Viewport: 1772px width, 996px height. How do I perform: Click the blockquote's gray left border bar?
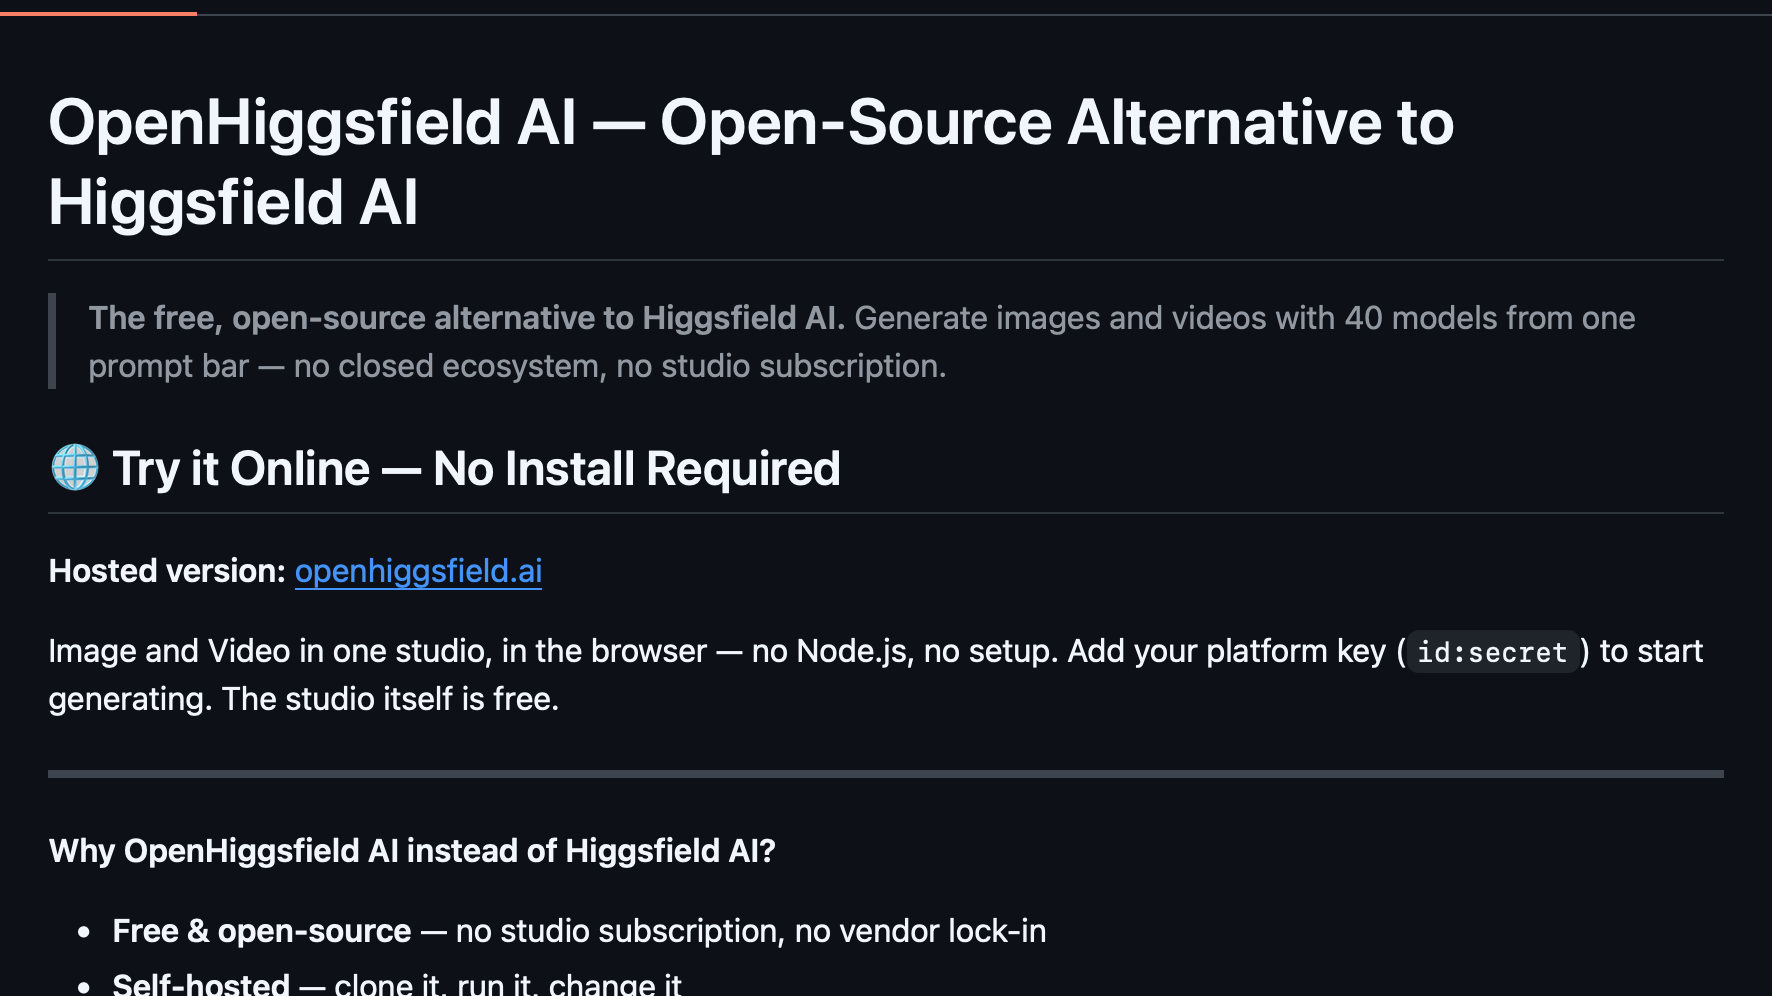52,341
